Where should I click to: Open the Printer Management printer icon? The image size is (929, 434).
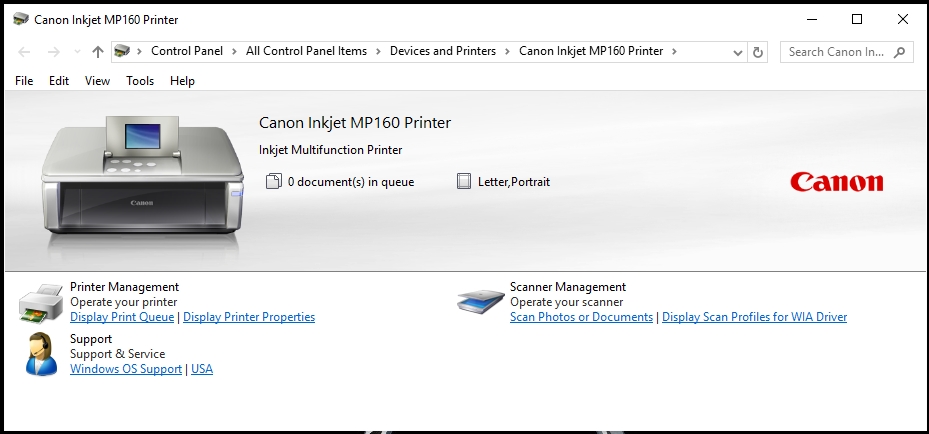[x=40, y=303]
